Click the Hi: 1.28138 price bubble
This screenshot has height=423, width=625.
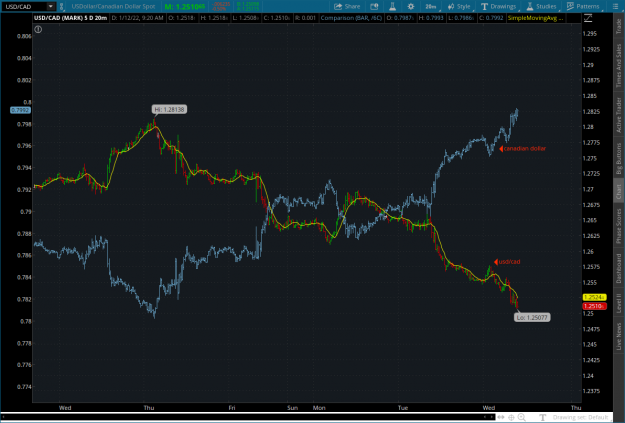(x=169, y=109)
